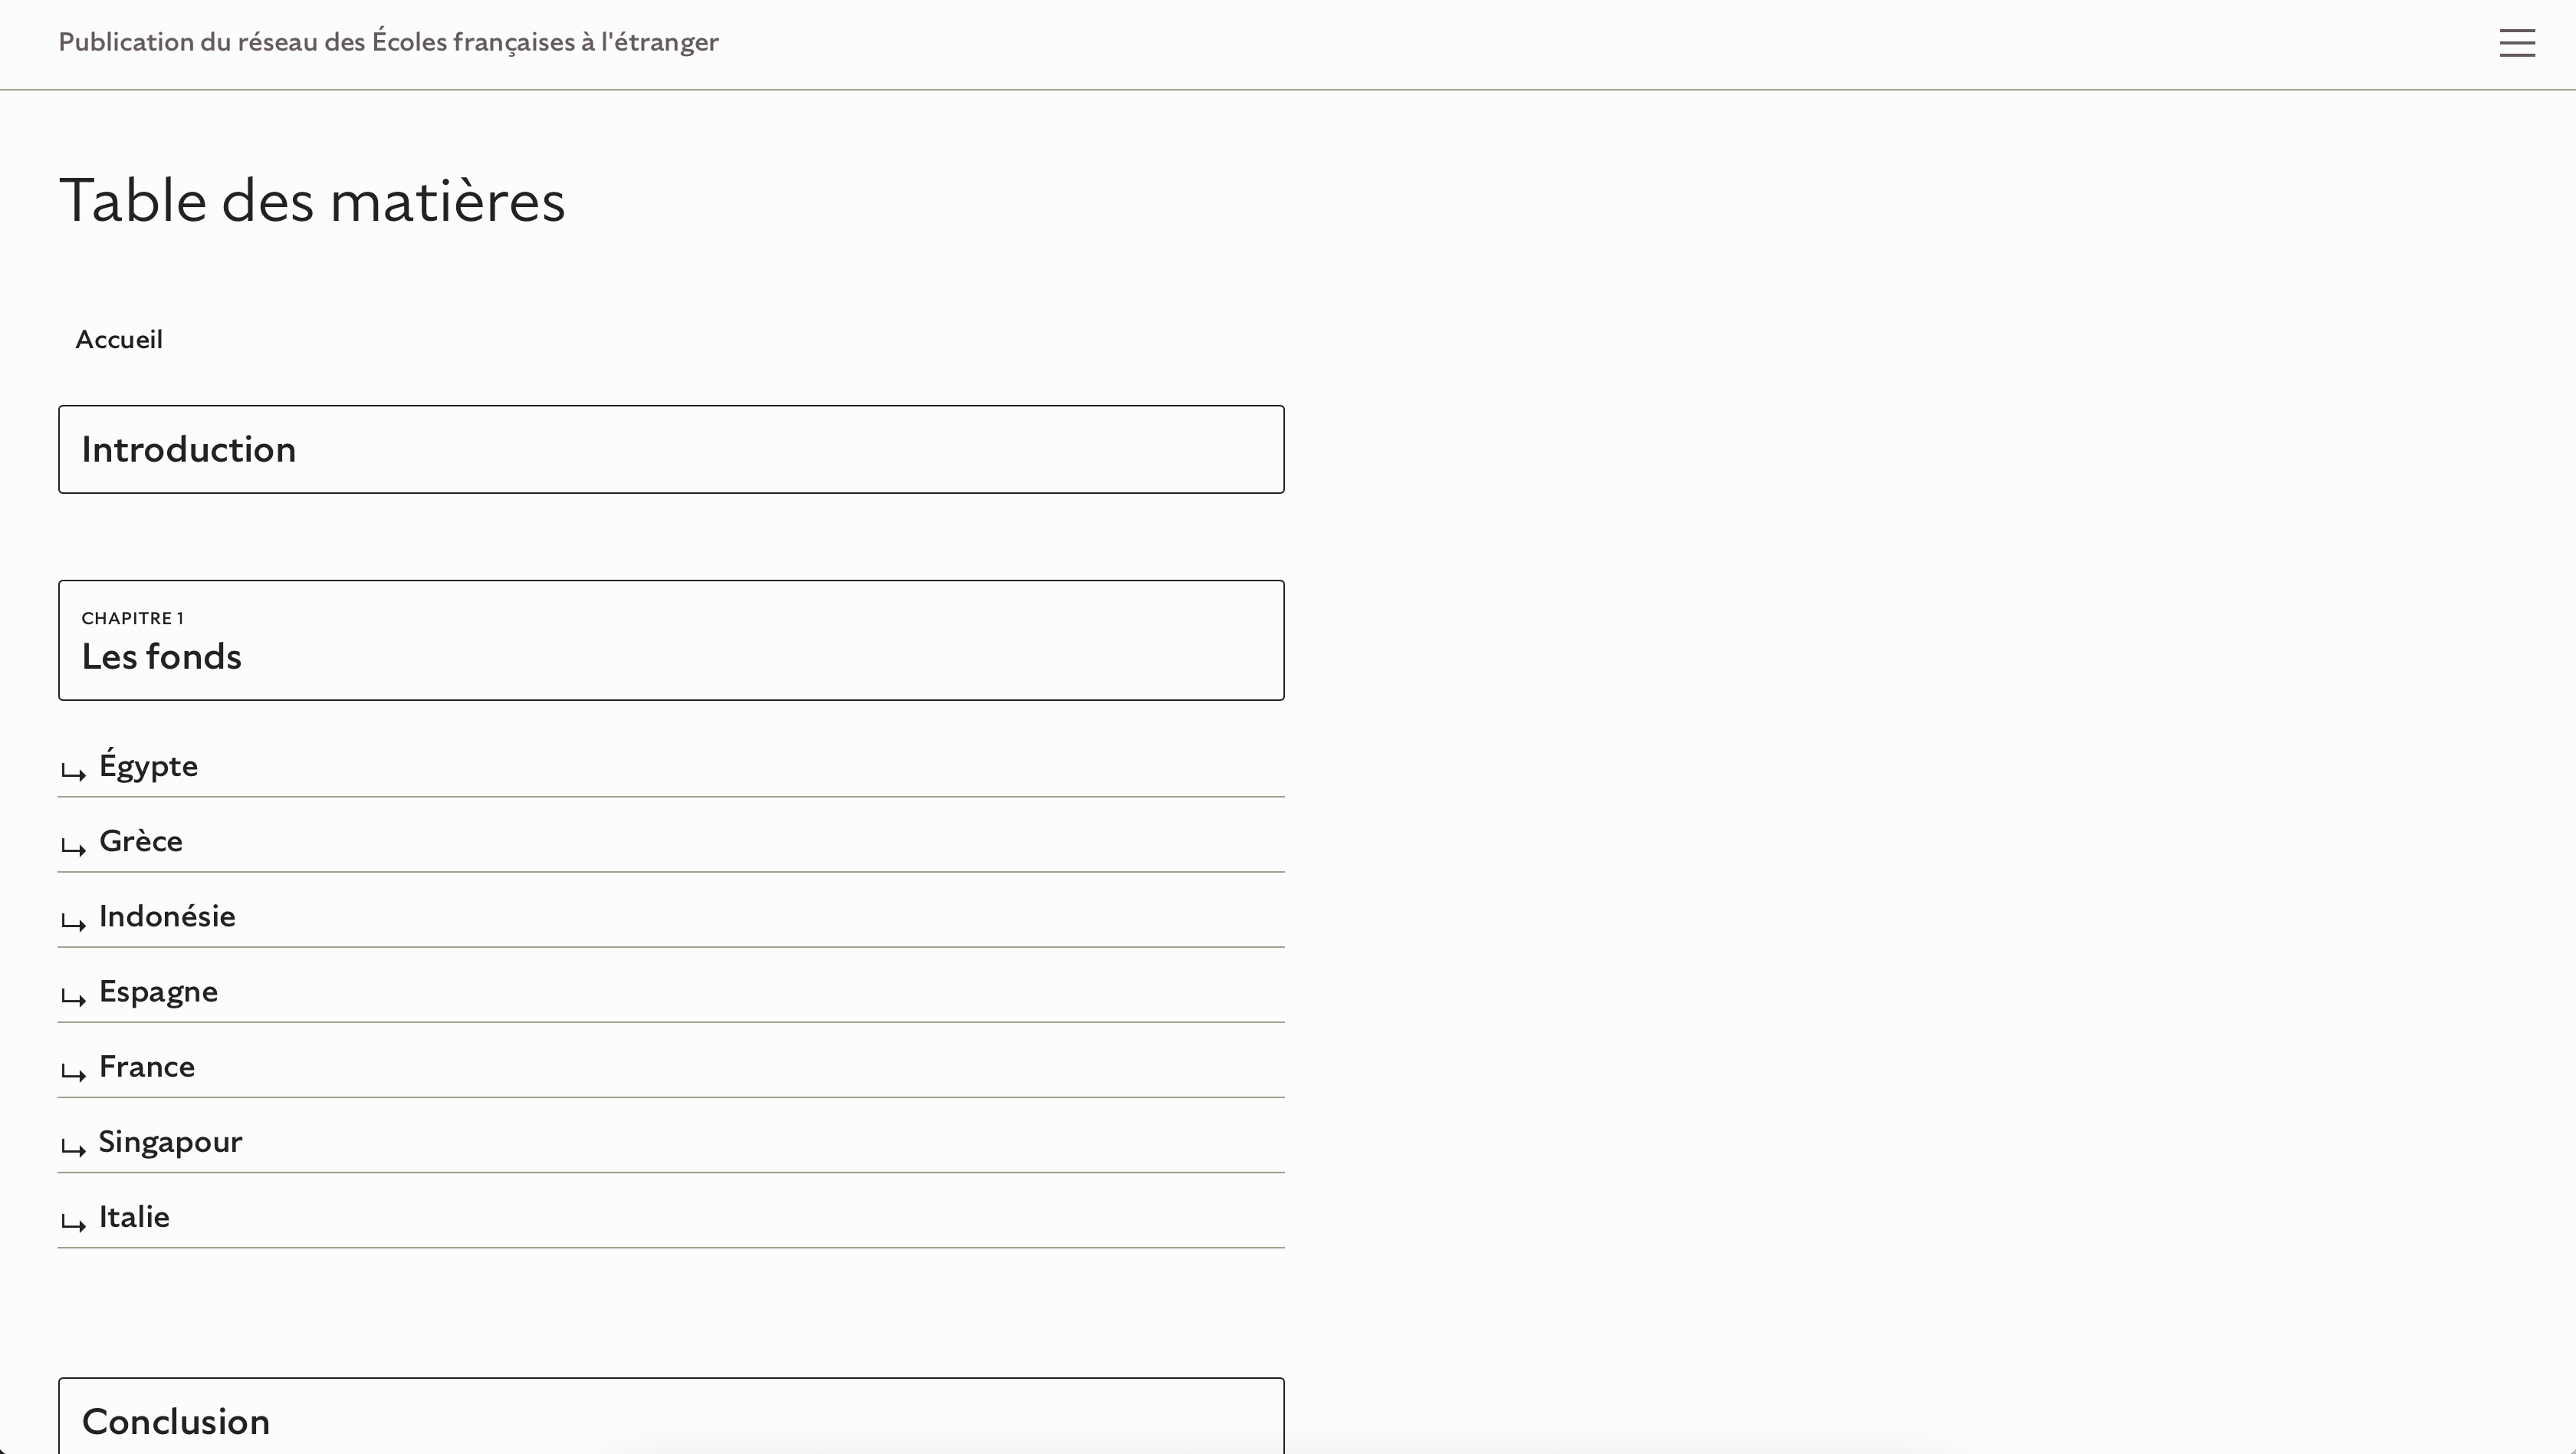
Task: Open the hamburger menu icon
Action: click(x=2516, y=43)
